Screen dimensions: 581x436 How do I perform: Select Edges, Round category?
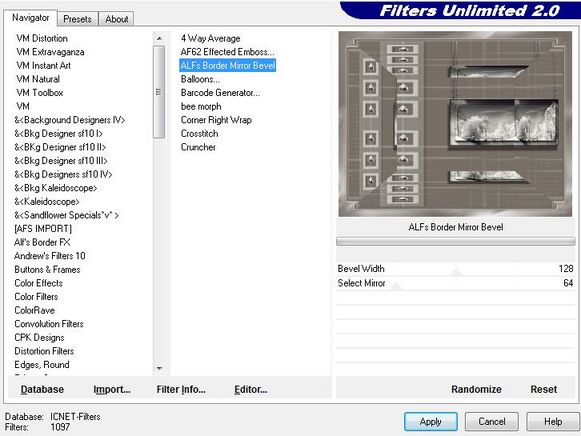pos(42,365)
